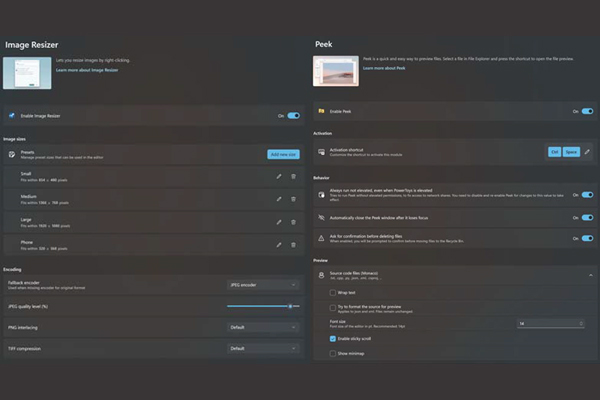Edit the Phone size preset
Image resolution: width=600 pixels, height=400 pixels.
[x=279, y=245]
